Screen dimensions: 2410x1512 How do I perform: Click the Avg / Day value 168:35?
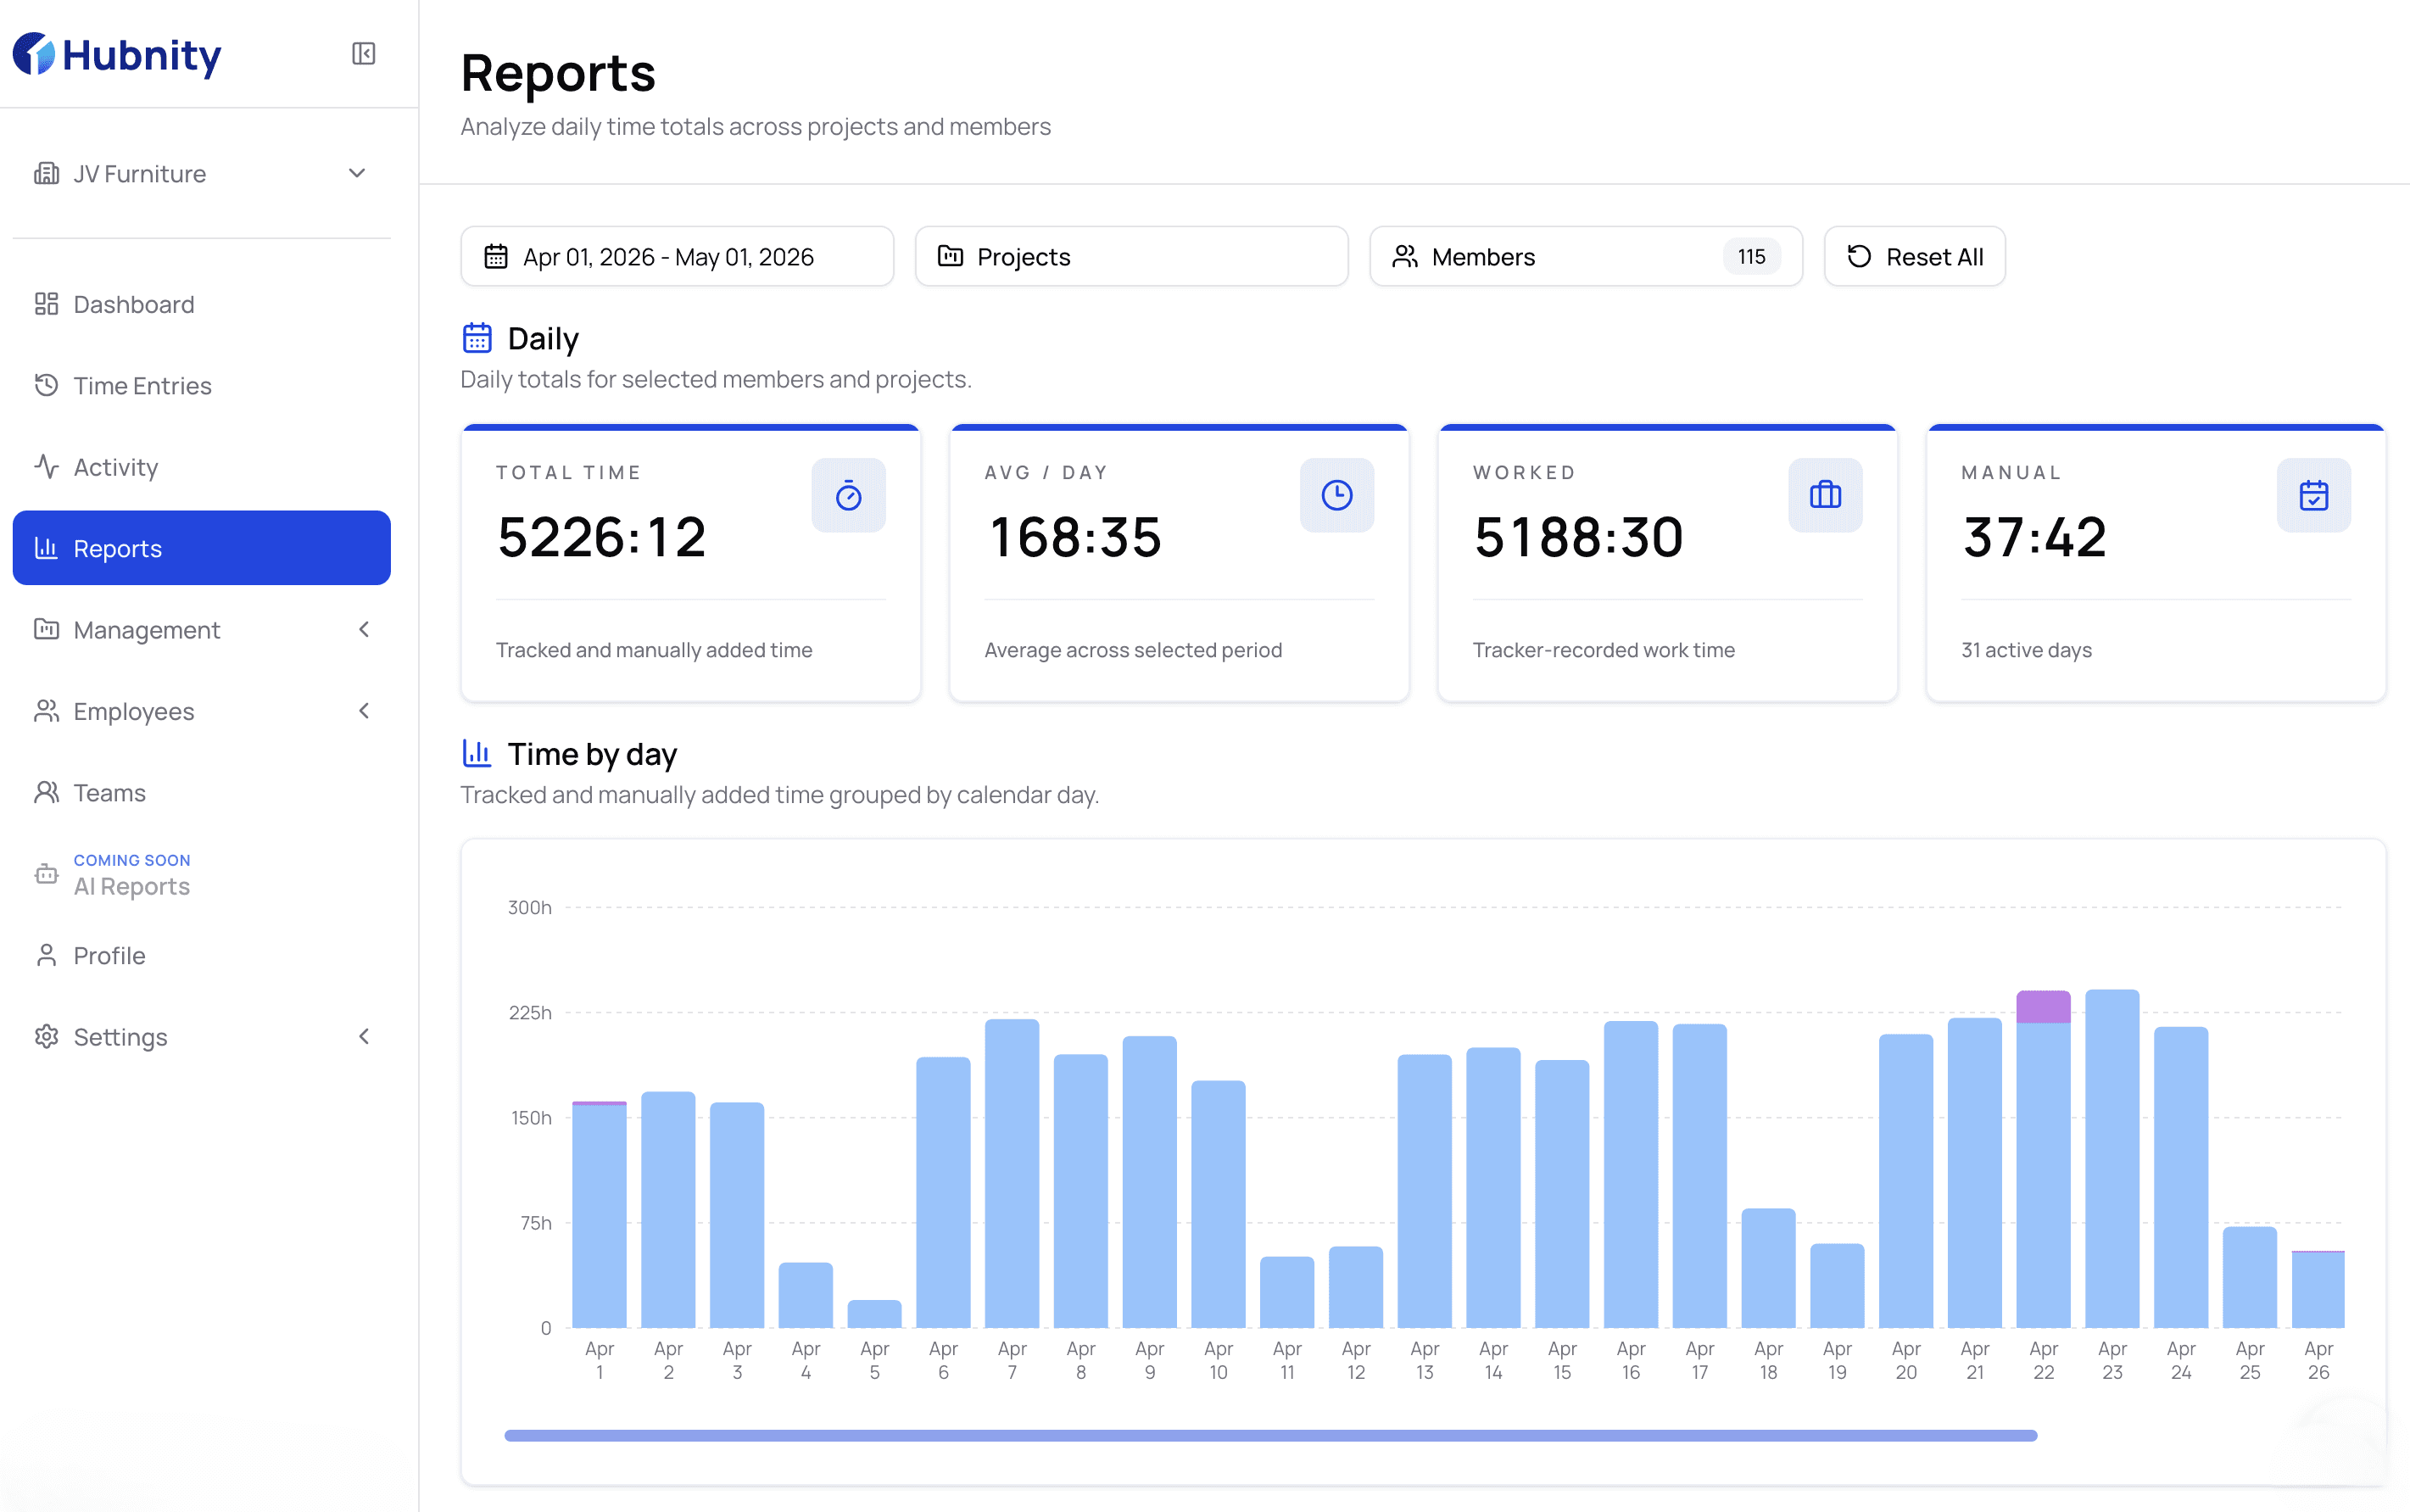point(1074,538)
